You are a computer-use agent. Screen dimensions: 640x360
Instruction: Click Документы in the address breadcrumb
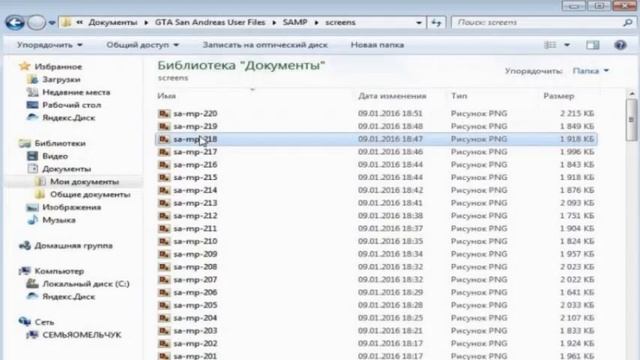coord(113,22)
